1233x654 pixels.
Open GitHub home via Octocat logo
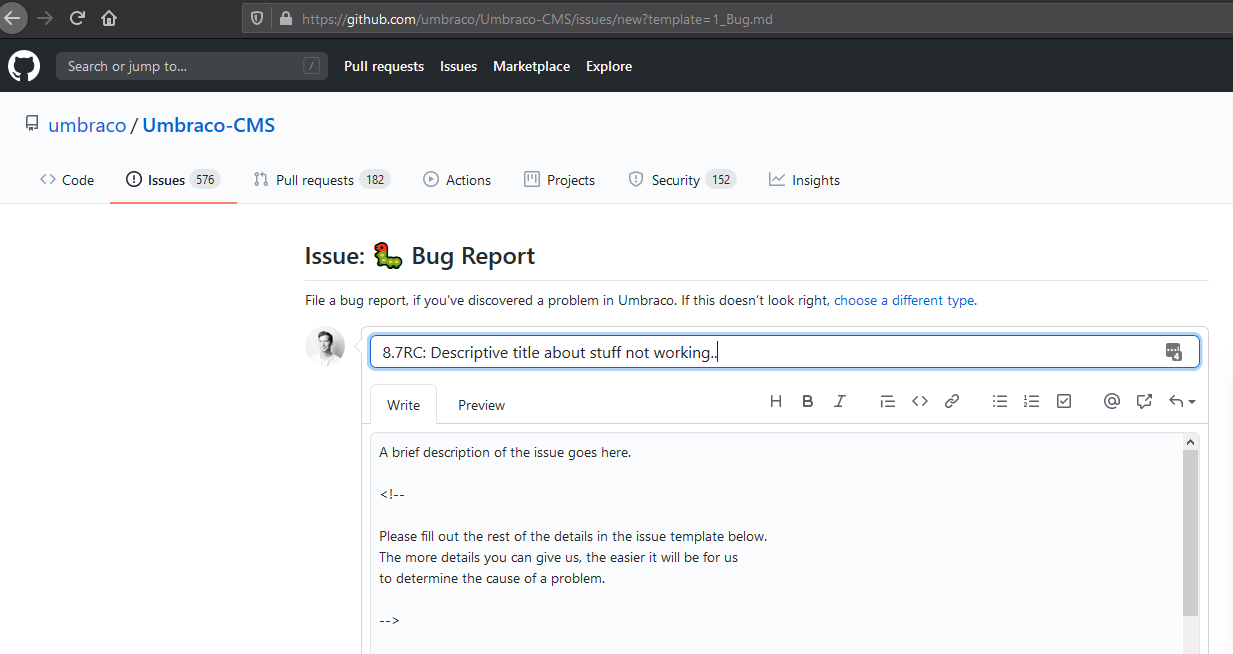coord(24,66)
